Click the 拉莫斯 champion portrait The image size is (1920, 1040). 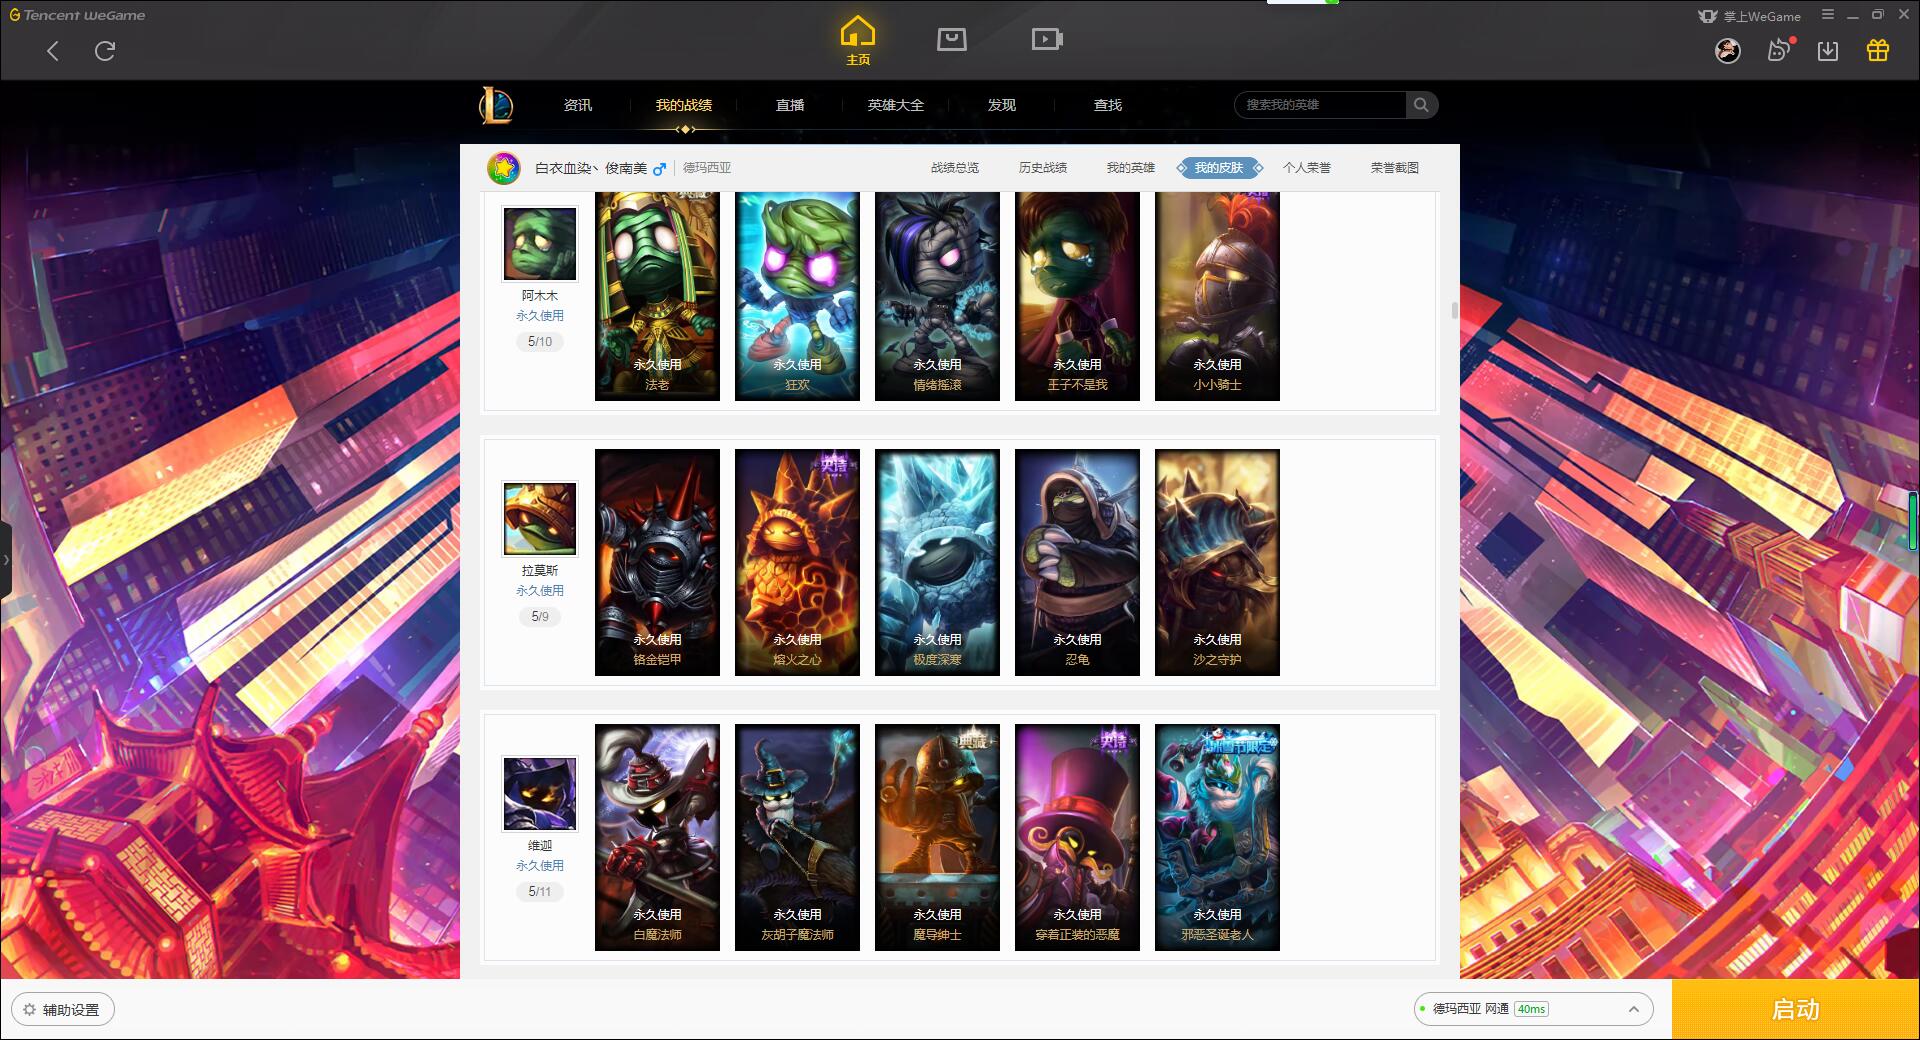(540, 519)
